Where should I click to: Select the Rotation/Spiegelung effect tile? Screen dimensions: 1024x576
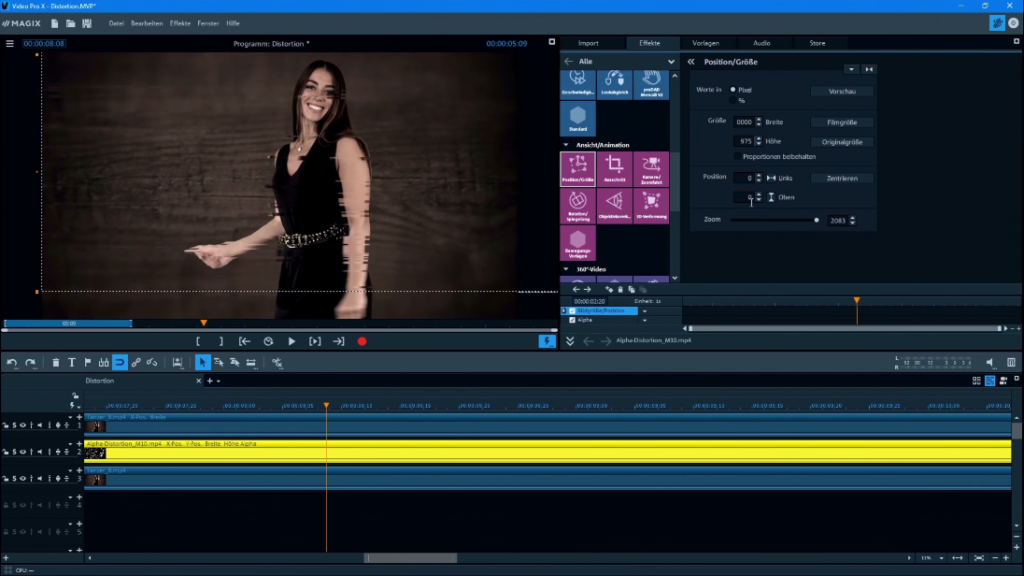click(x=578, y=206)
